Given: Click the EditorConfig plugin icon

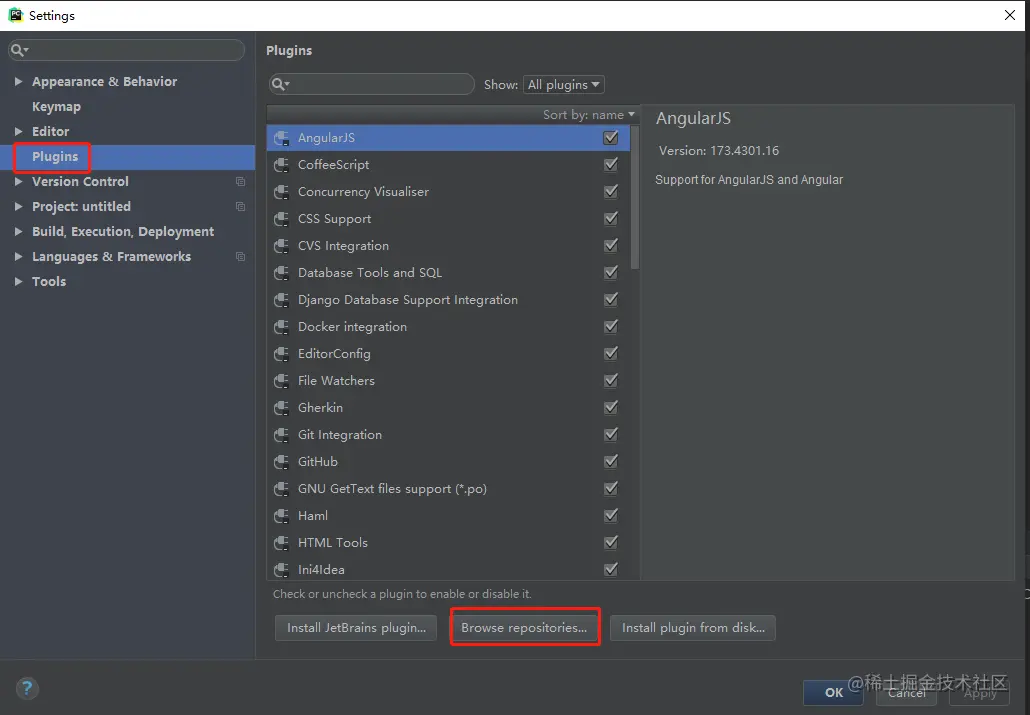Looking at the screenshot, I should click(x=281, y=354).
